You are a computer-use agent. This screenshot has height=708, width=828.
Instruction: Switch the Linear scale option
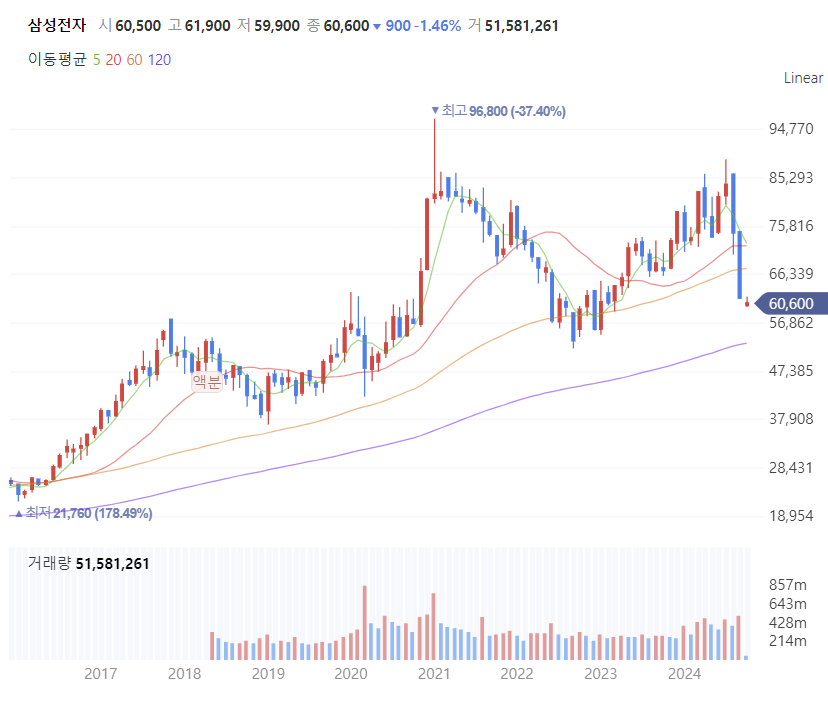[803, 78]
